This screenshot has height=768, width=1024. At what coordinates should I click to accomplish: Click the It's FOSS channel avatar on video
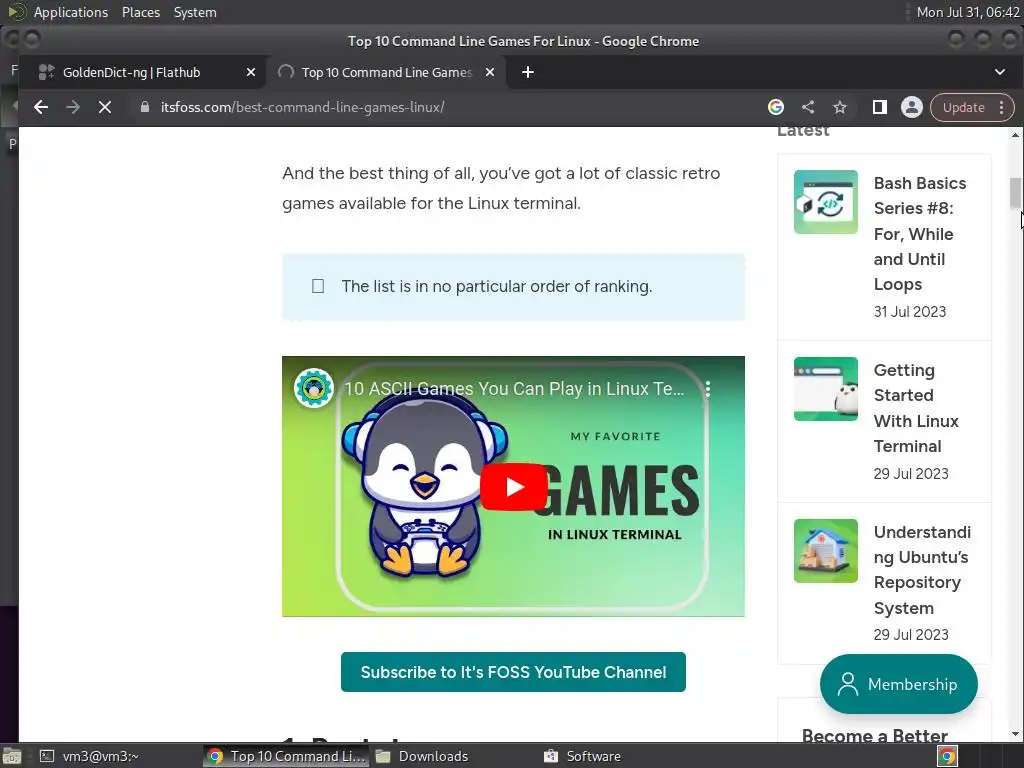tap(313, 388)
